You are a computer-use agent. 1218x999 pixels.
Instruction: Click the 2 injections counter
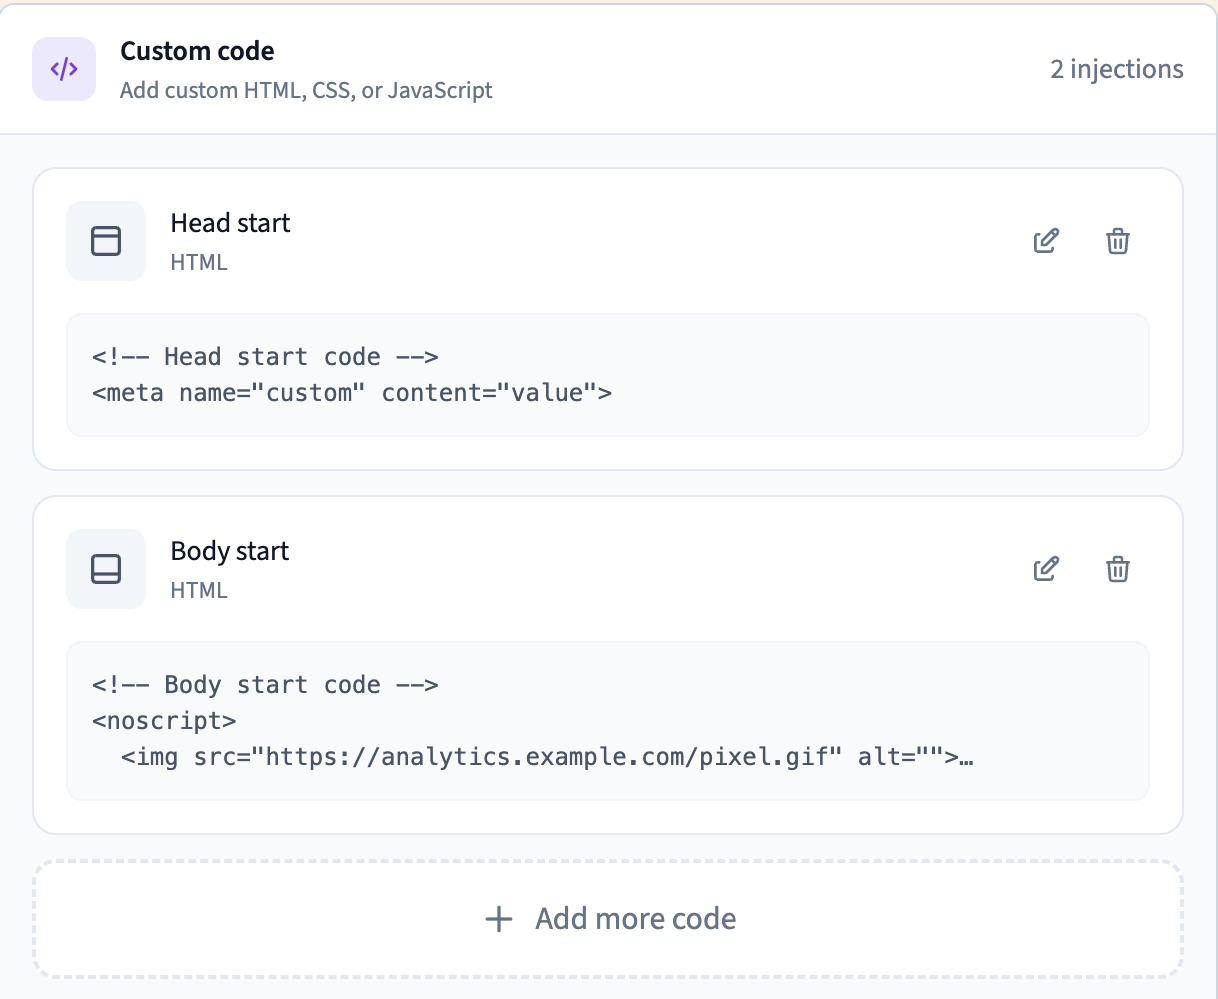(1115, 69)
